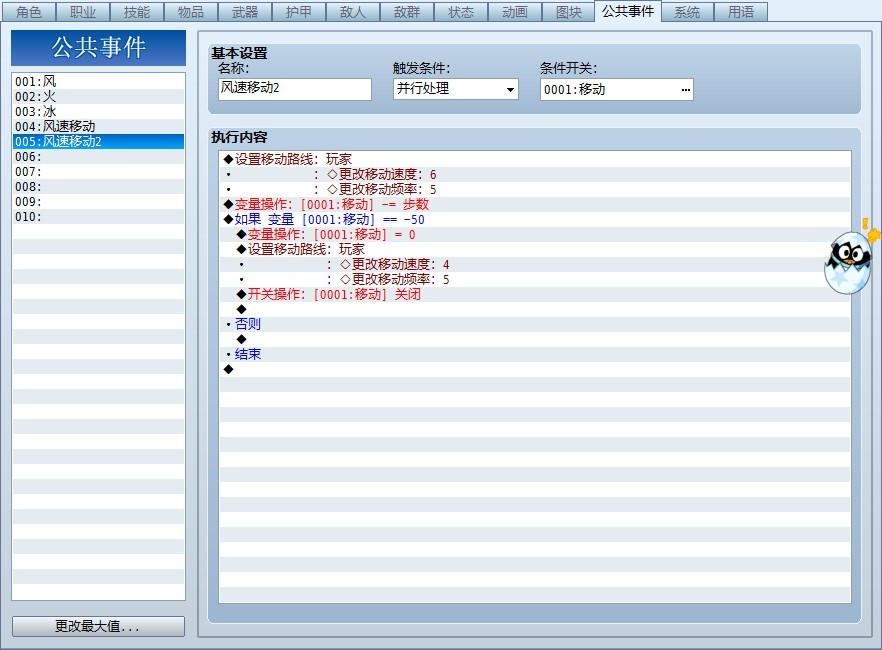Select empty common event slot 007:
Viewport: 882px width, 650px height.
(x=98, y=171)
